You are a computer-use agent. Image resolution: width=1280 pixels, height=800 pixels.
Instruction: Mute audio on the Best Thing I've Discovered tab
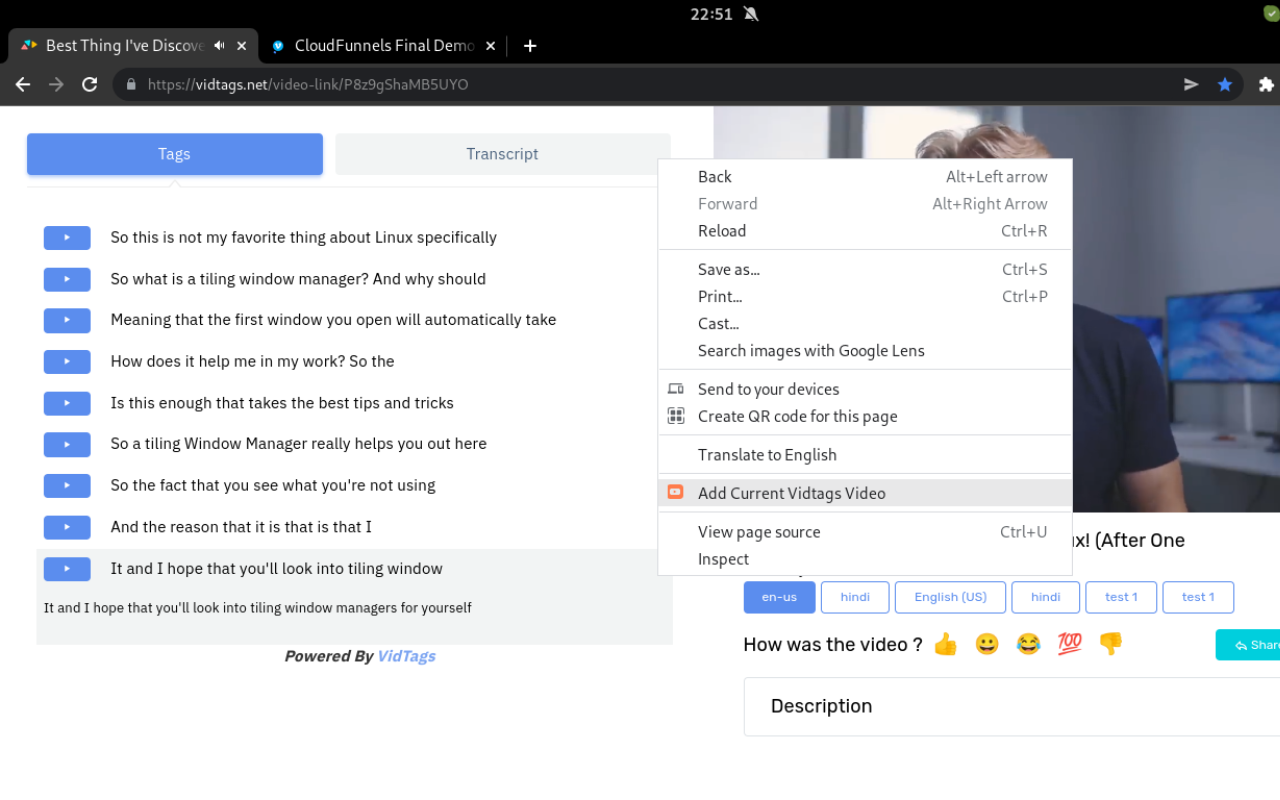(x=218, y=45)
